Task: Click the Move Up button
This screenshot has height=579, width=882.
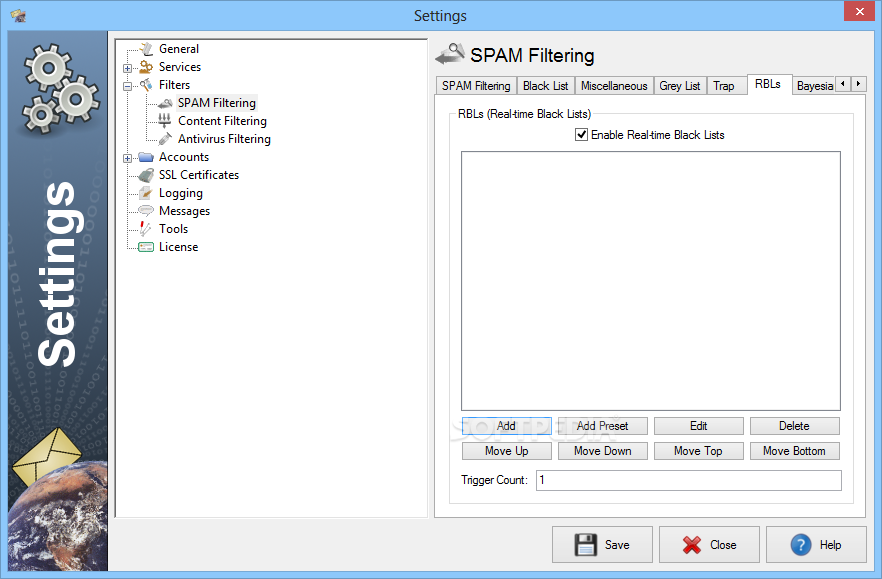Action: [x=506, y=451]
